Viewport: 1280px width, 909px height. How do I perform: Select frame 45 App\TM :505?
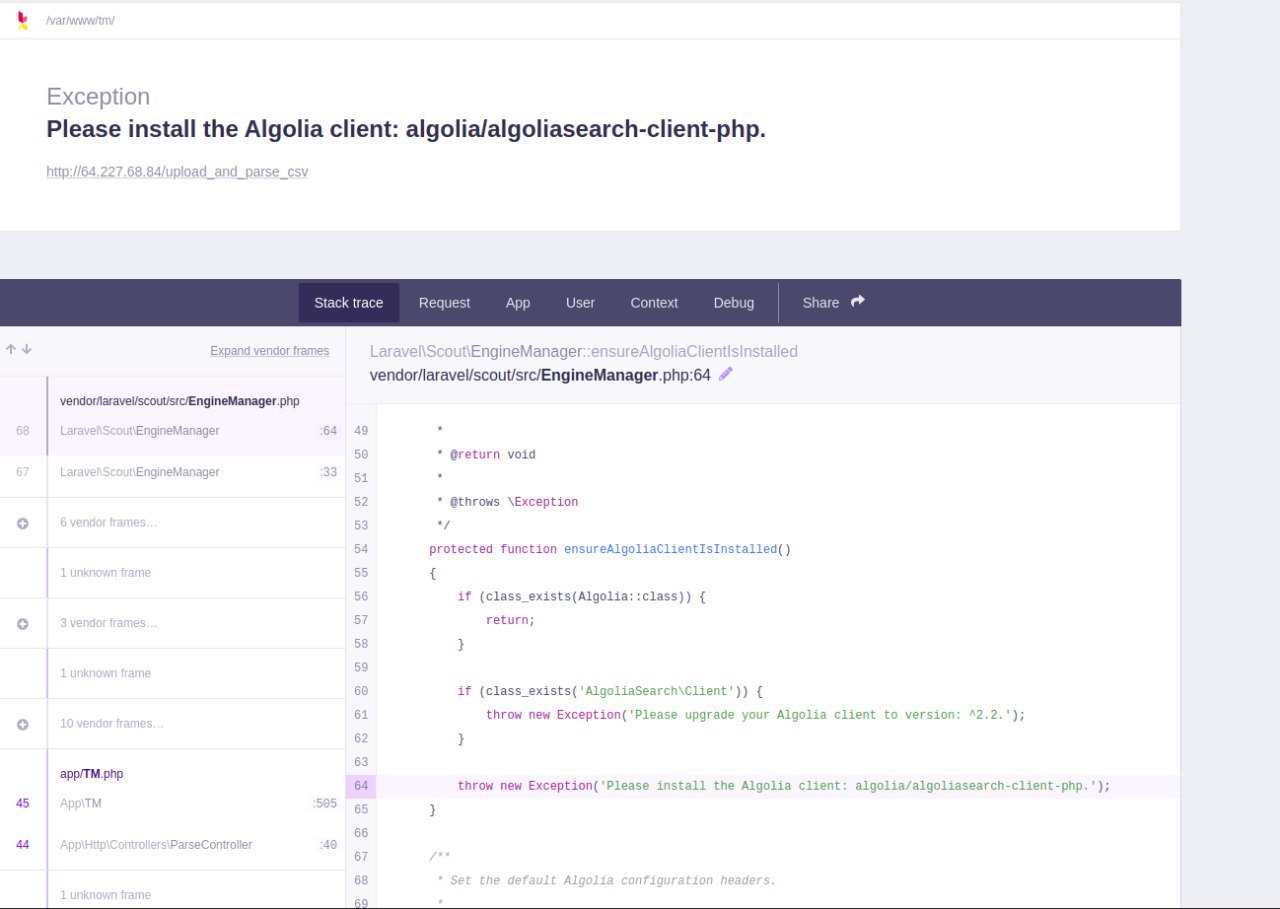(172, 803)
